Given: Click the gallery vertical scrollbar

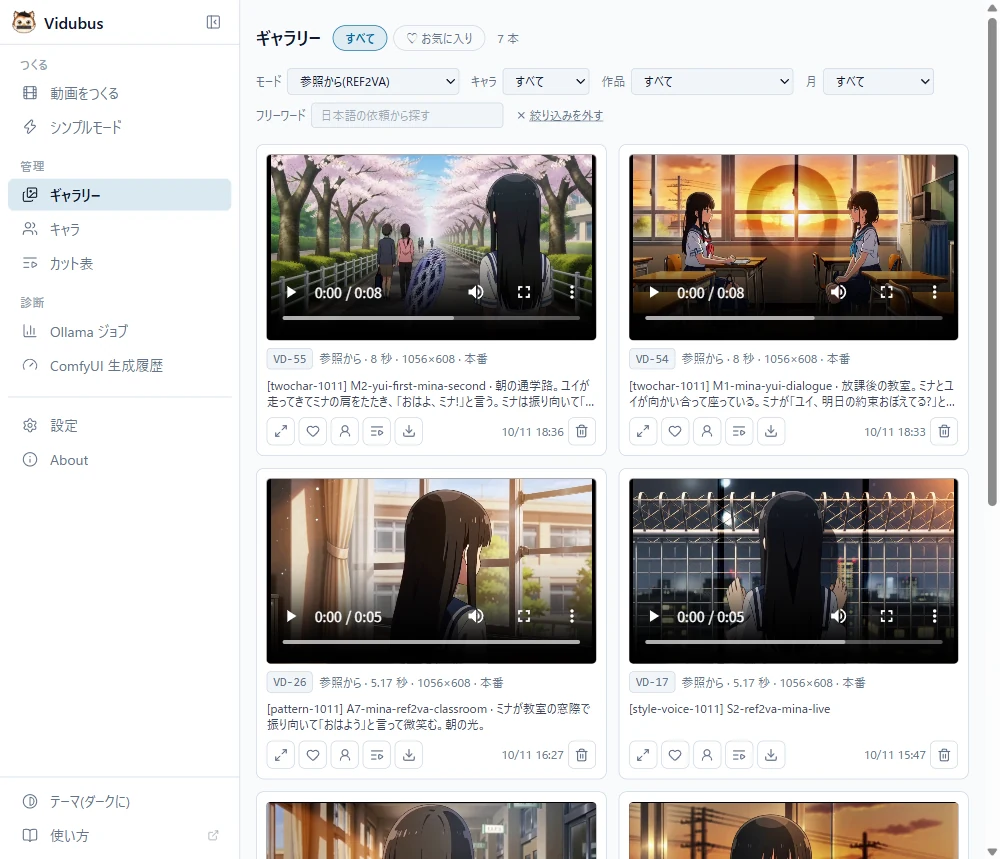Looking at the screenshot, I should [x=992, y=261].
